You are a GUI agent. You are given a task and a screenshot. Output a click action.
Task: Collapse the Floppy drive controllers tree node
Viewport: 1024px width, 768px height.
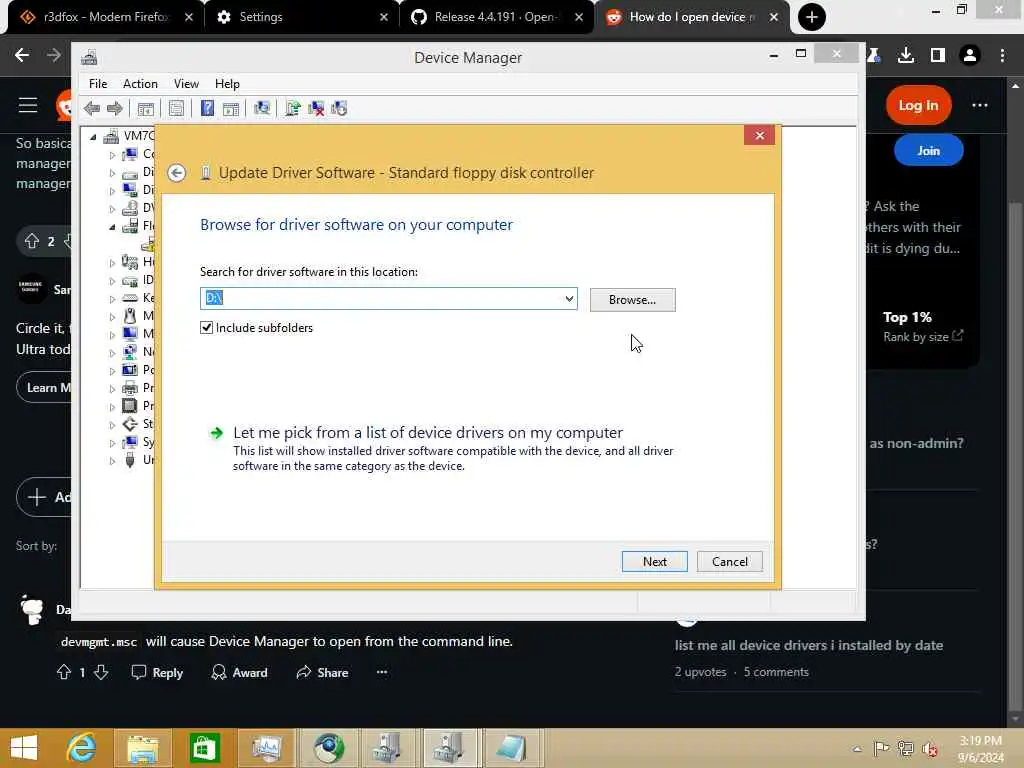coord(112,227)
